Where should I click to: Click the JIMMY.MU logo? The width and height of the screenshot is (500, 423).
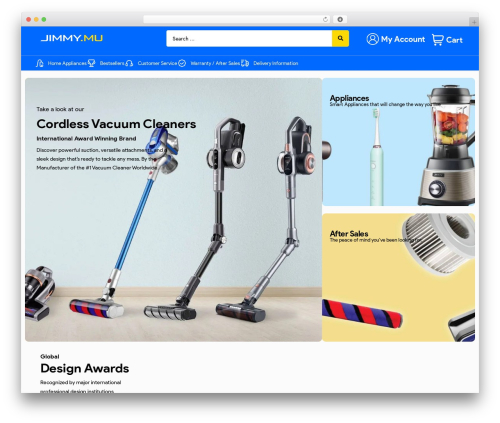[72, 38]
